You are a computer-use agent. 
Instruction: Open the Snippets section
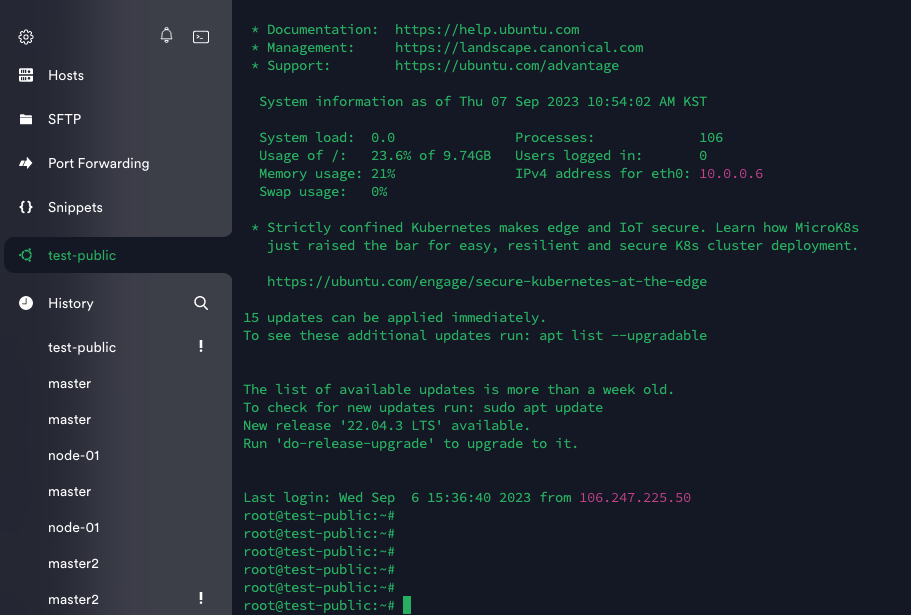click(x=75, y=207)
